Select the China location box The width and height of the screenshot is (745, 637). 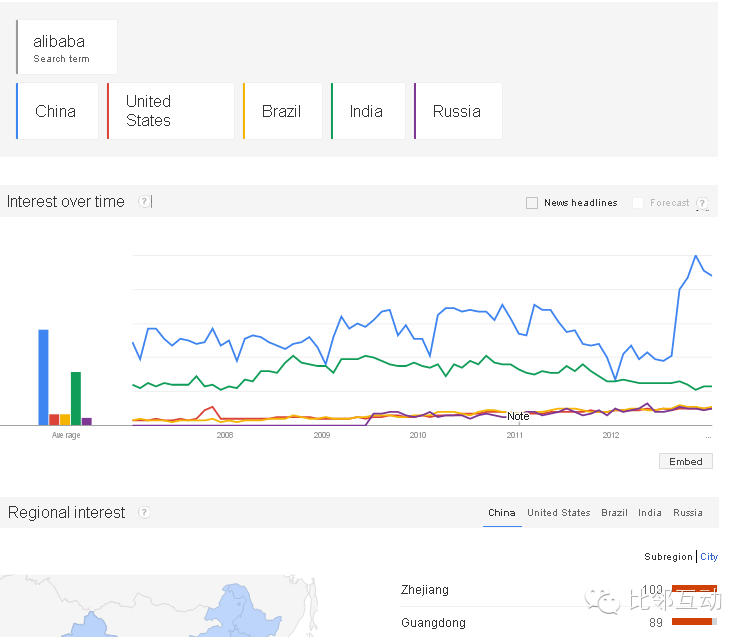(x=57, y=111)
